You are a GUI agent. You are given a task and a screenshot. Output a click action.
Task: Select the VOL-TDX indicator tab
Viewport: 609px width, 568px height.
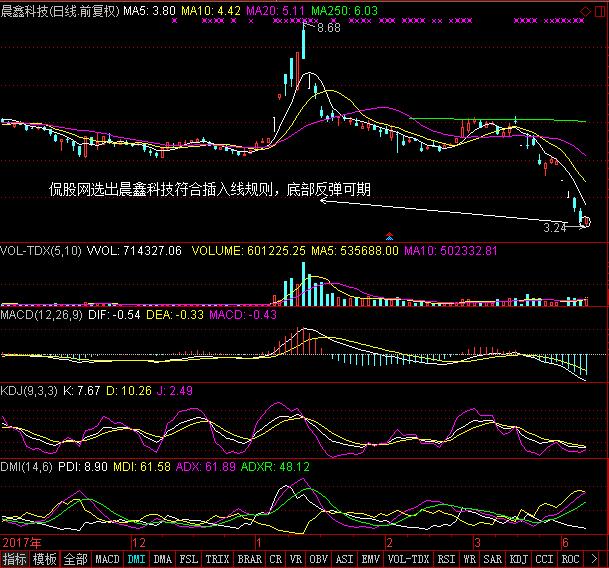(409, 559)
